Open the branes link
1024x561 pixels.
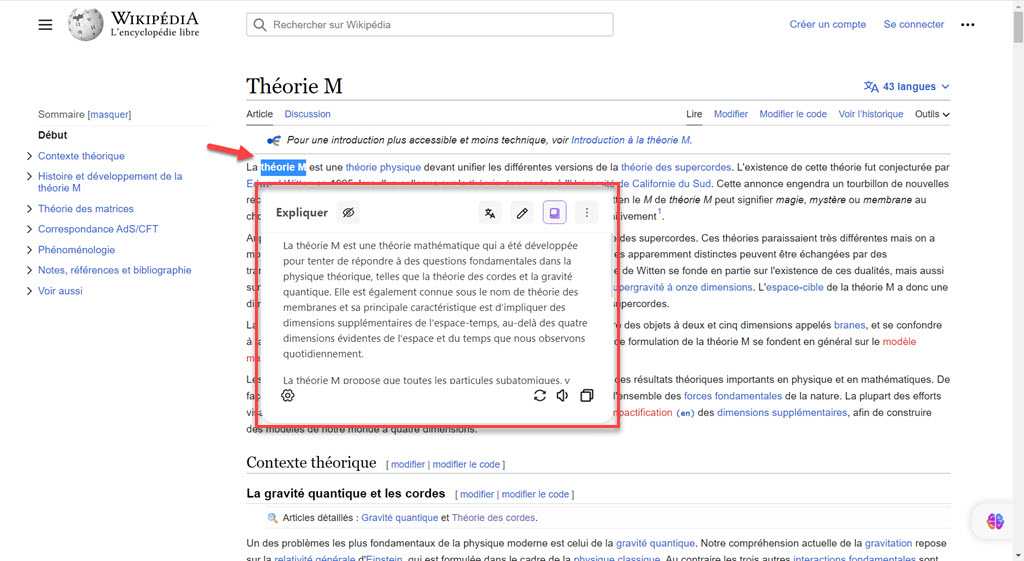tap(849, 325)
